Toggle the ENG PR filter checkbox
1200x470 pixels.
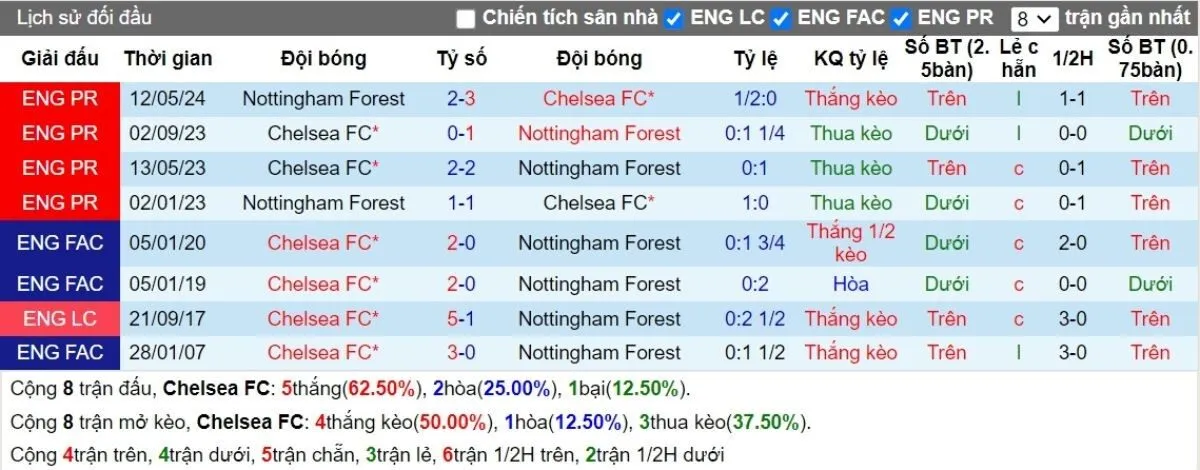tap(901, 19)
